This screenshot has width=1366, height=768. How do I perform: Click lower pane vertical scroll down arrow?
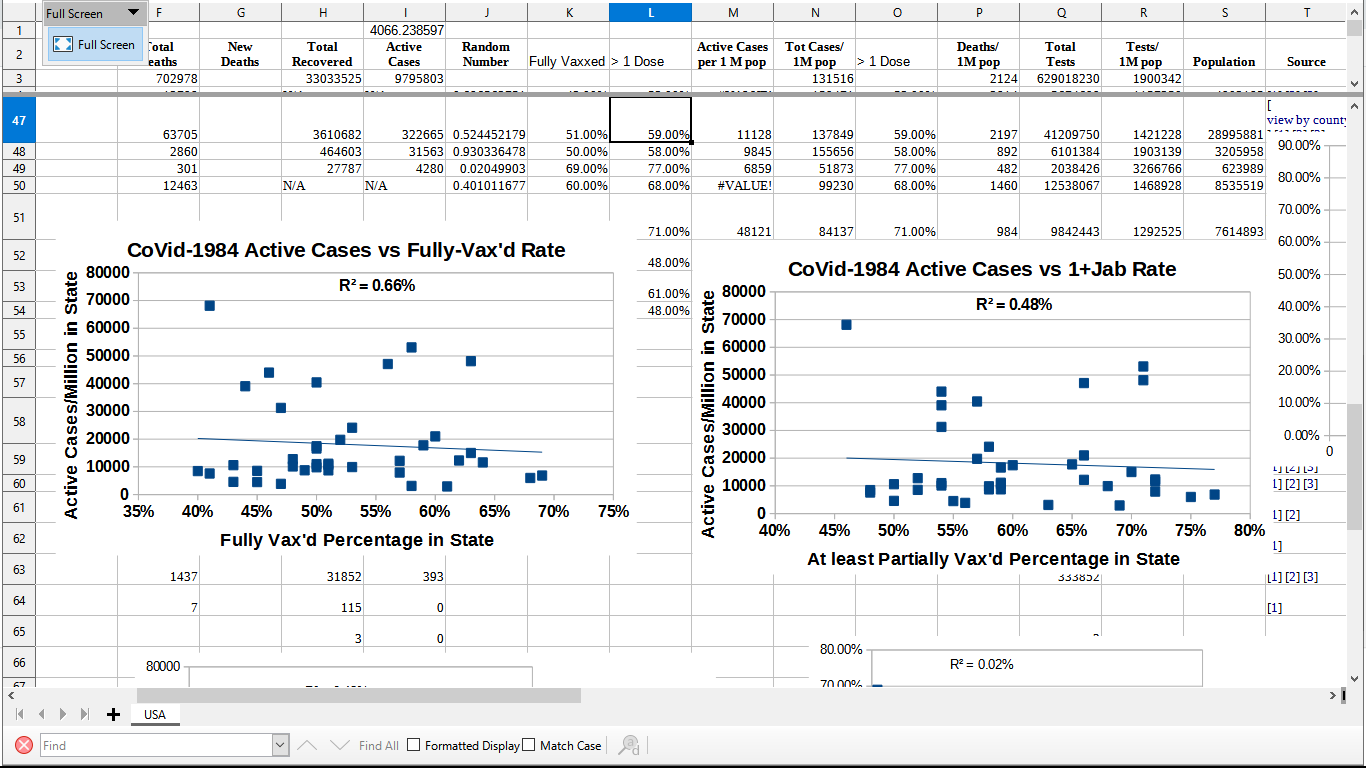(x=1355, y=678)
